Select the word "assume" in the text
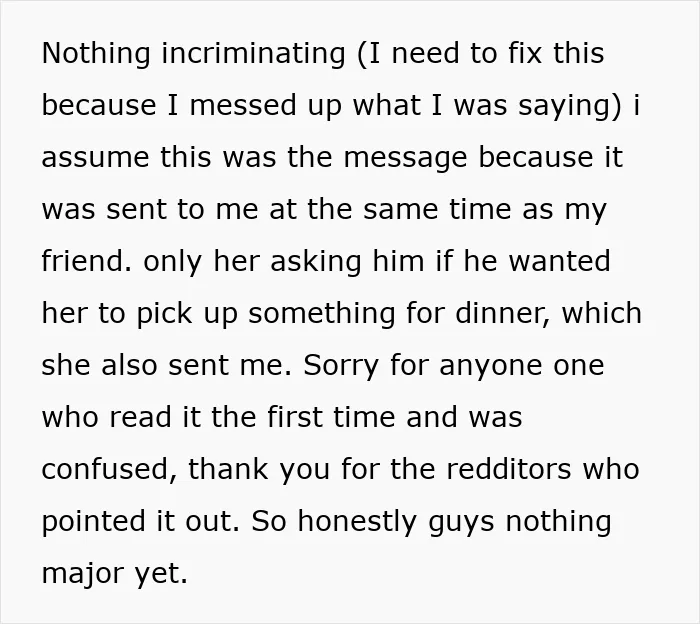700x624 pixels. click(x=95, y=158)
